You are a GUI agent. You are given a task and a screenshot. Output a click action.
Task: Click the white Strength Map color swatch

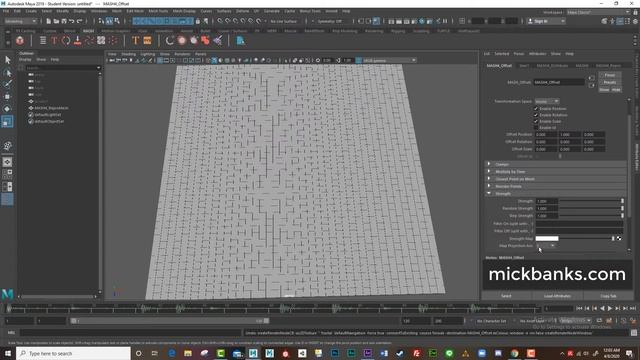coord(547,238)
